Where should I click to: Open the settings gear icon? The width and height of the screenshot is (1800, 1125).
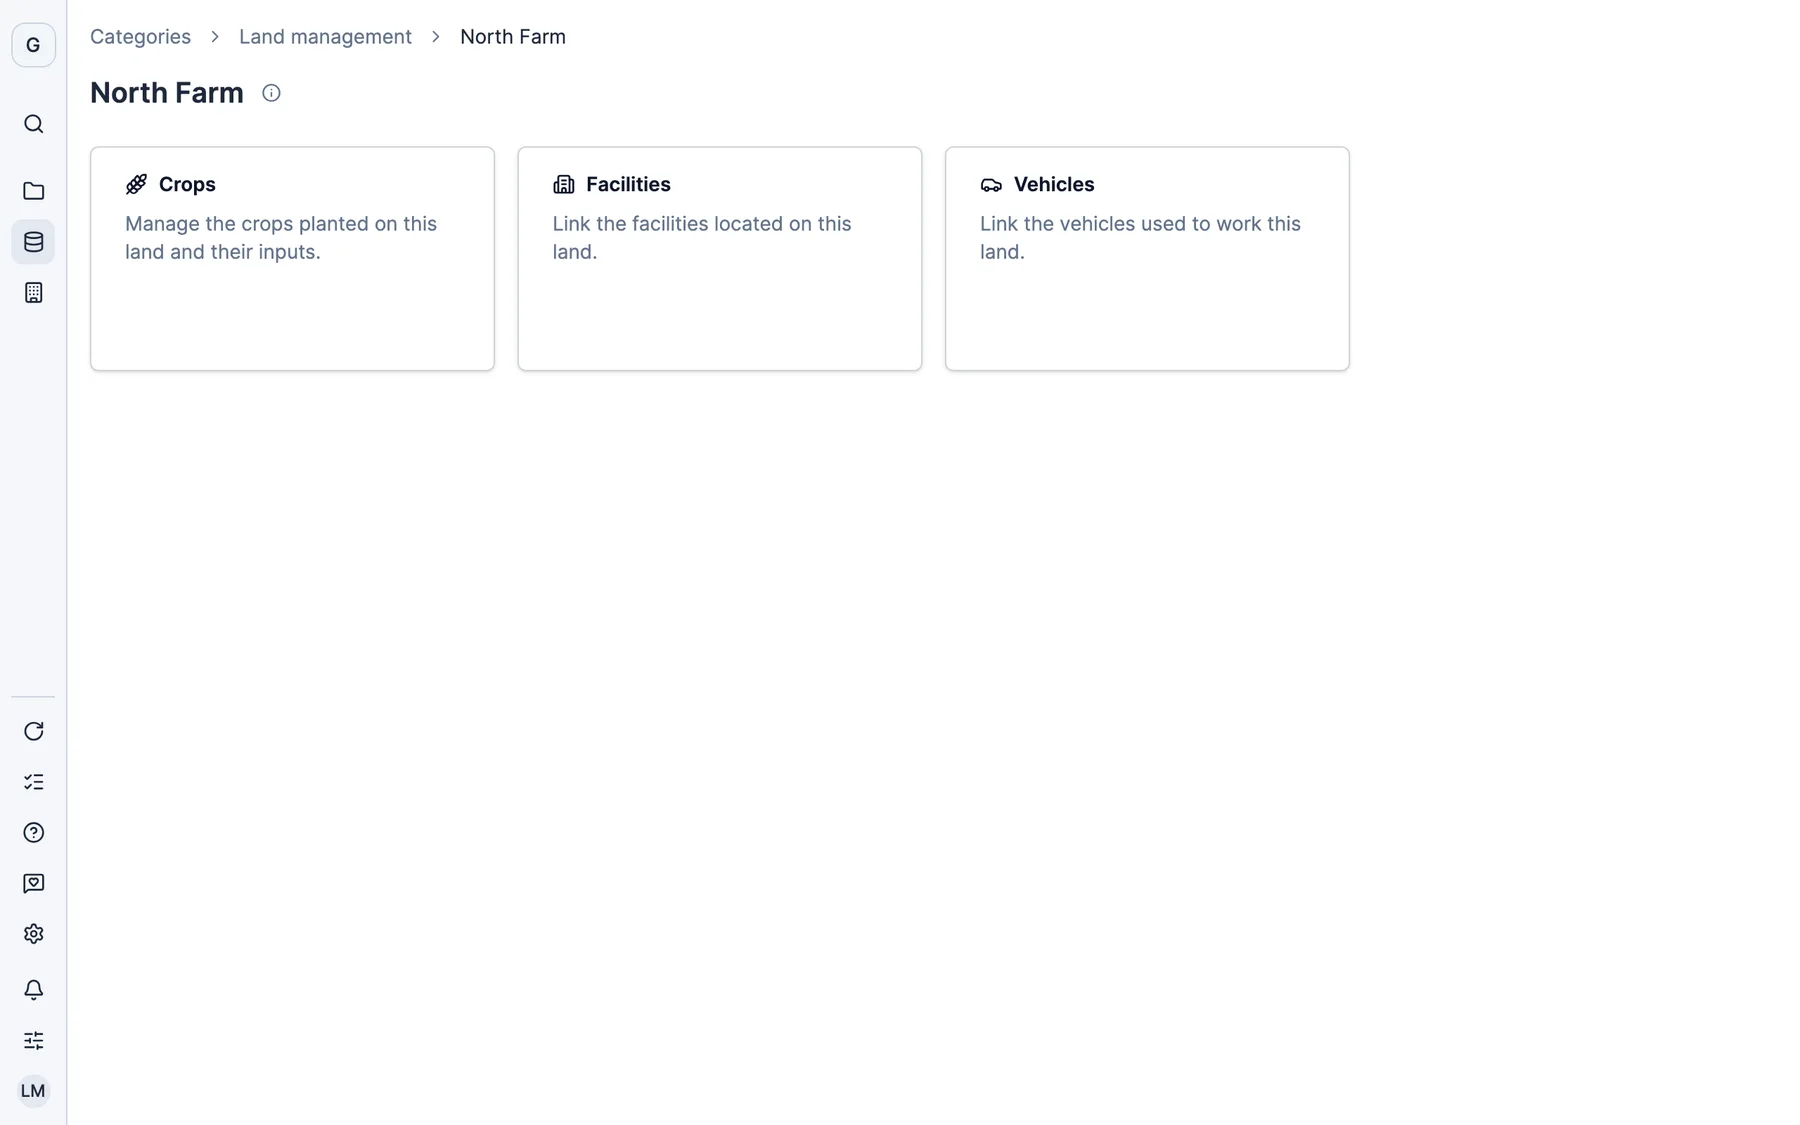point(33,934)
